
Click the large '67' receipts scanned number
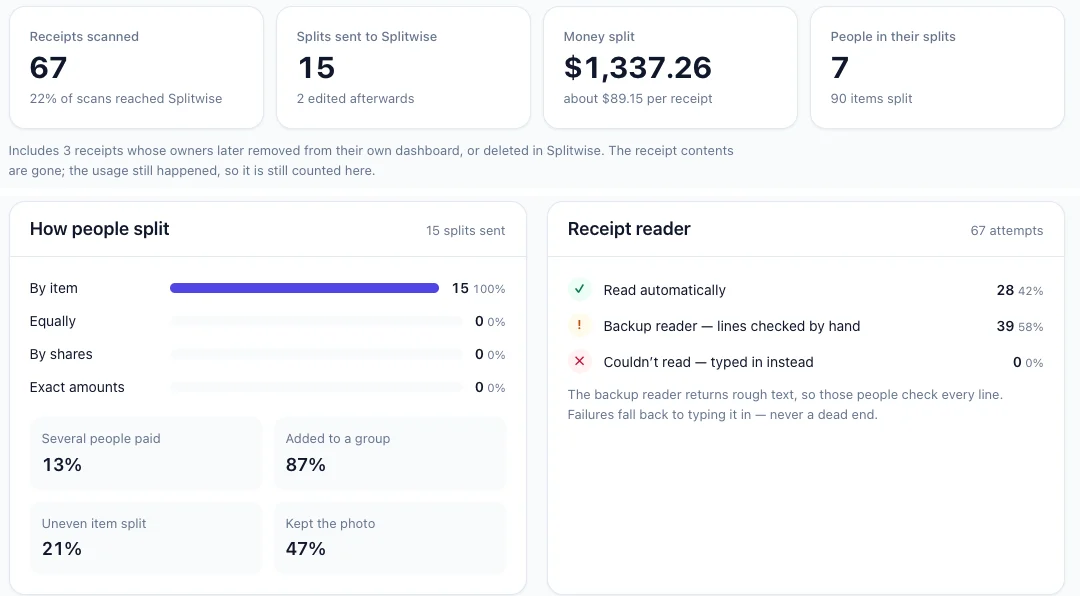click(x=48, y=68)
